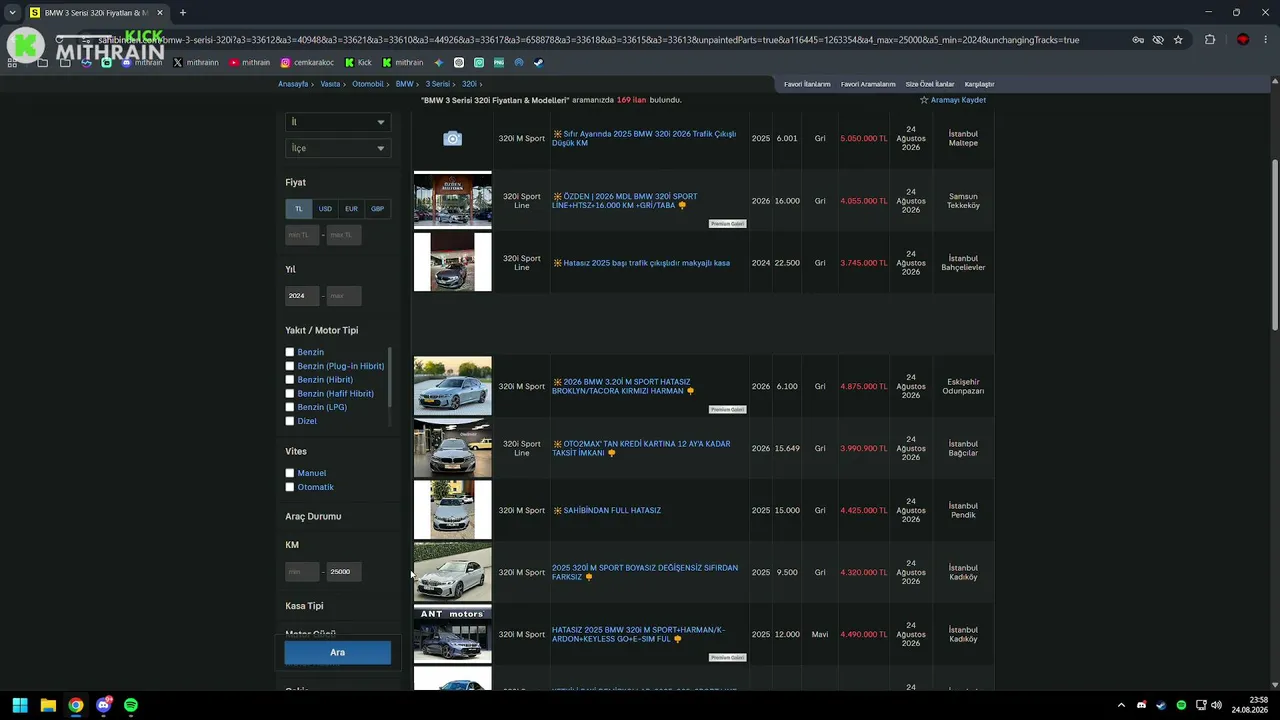
Task: Open the 3 Serisi breadcrumb link
Action: tap(438, 84)
